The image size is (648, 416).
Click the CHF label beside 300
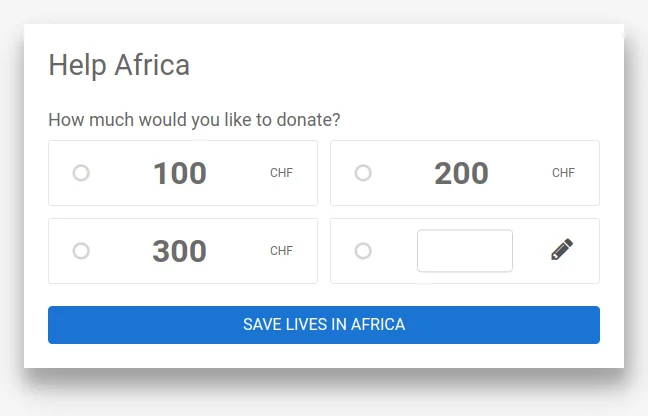[281, 251]
